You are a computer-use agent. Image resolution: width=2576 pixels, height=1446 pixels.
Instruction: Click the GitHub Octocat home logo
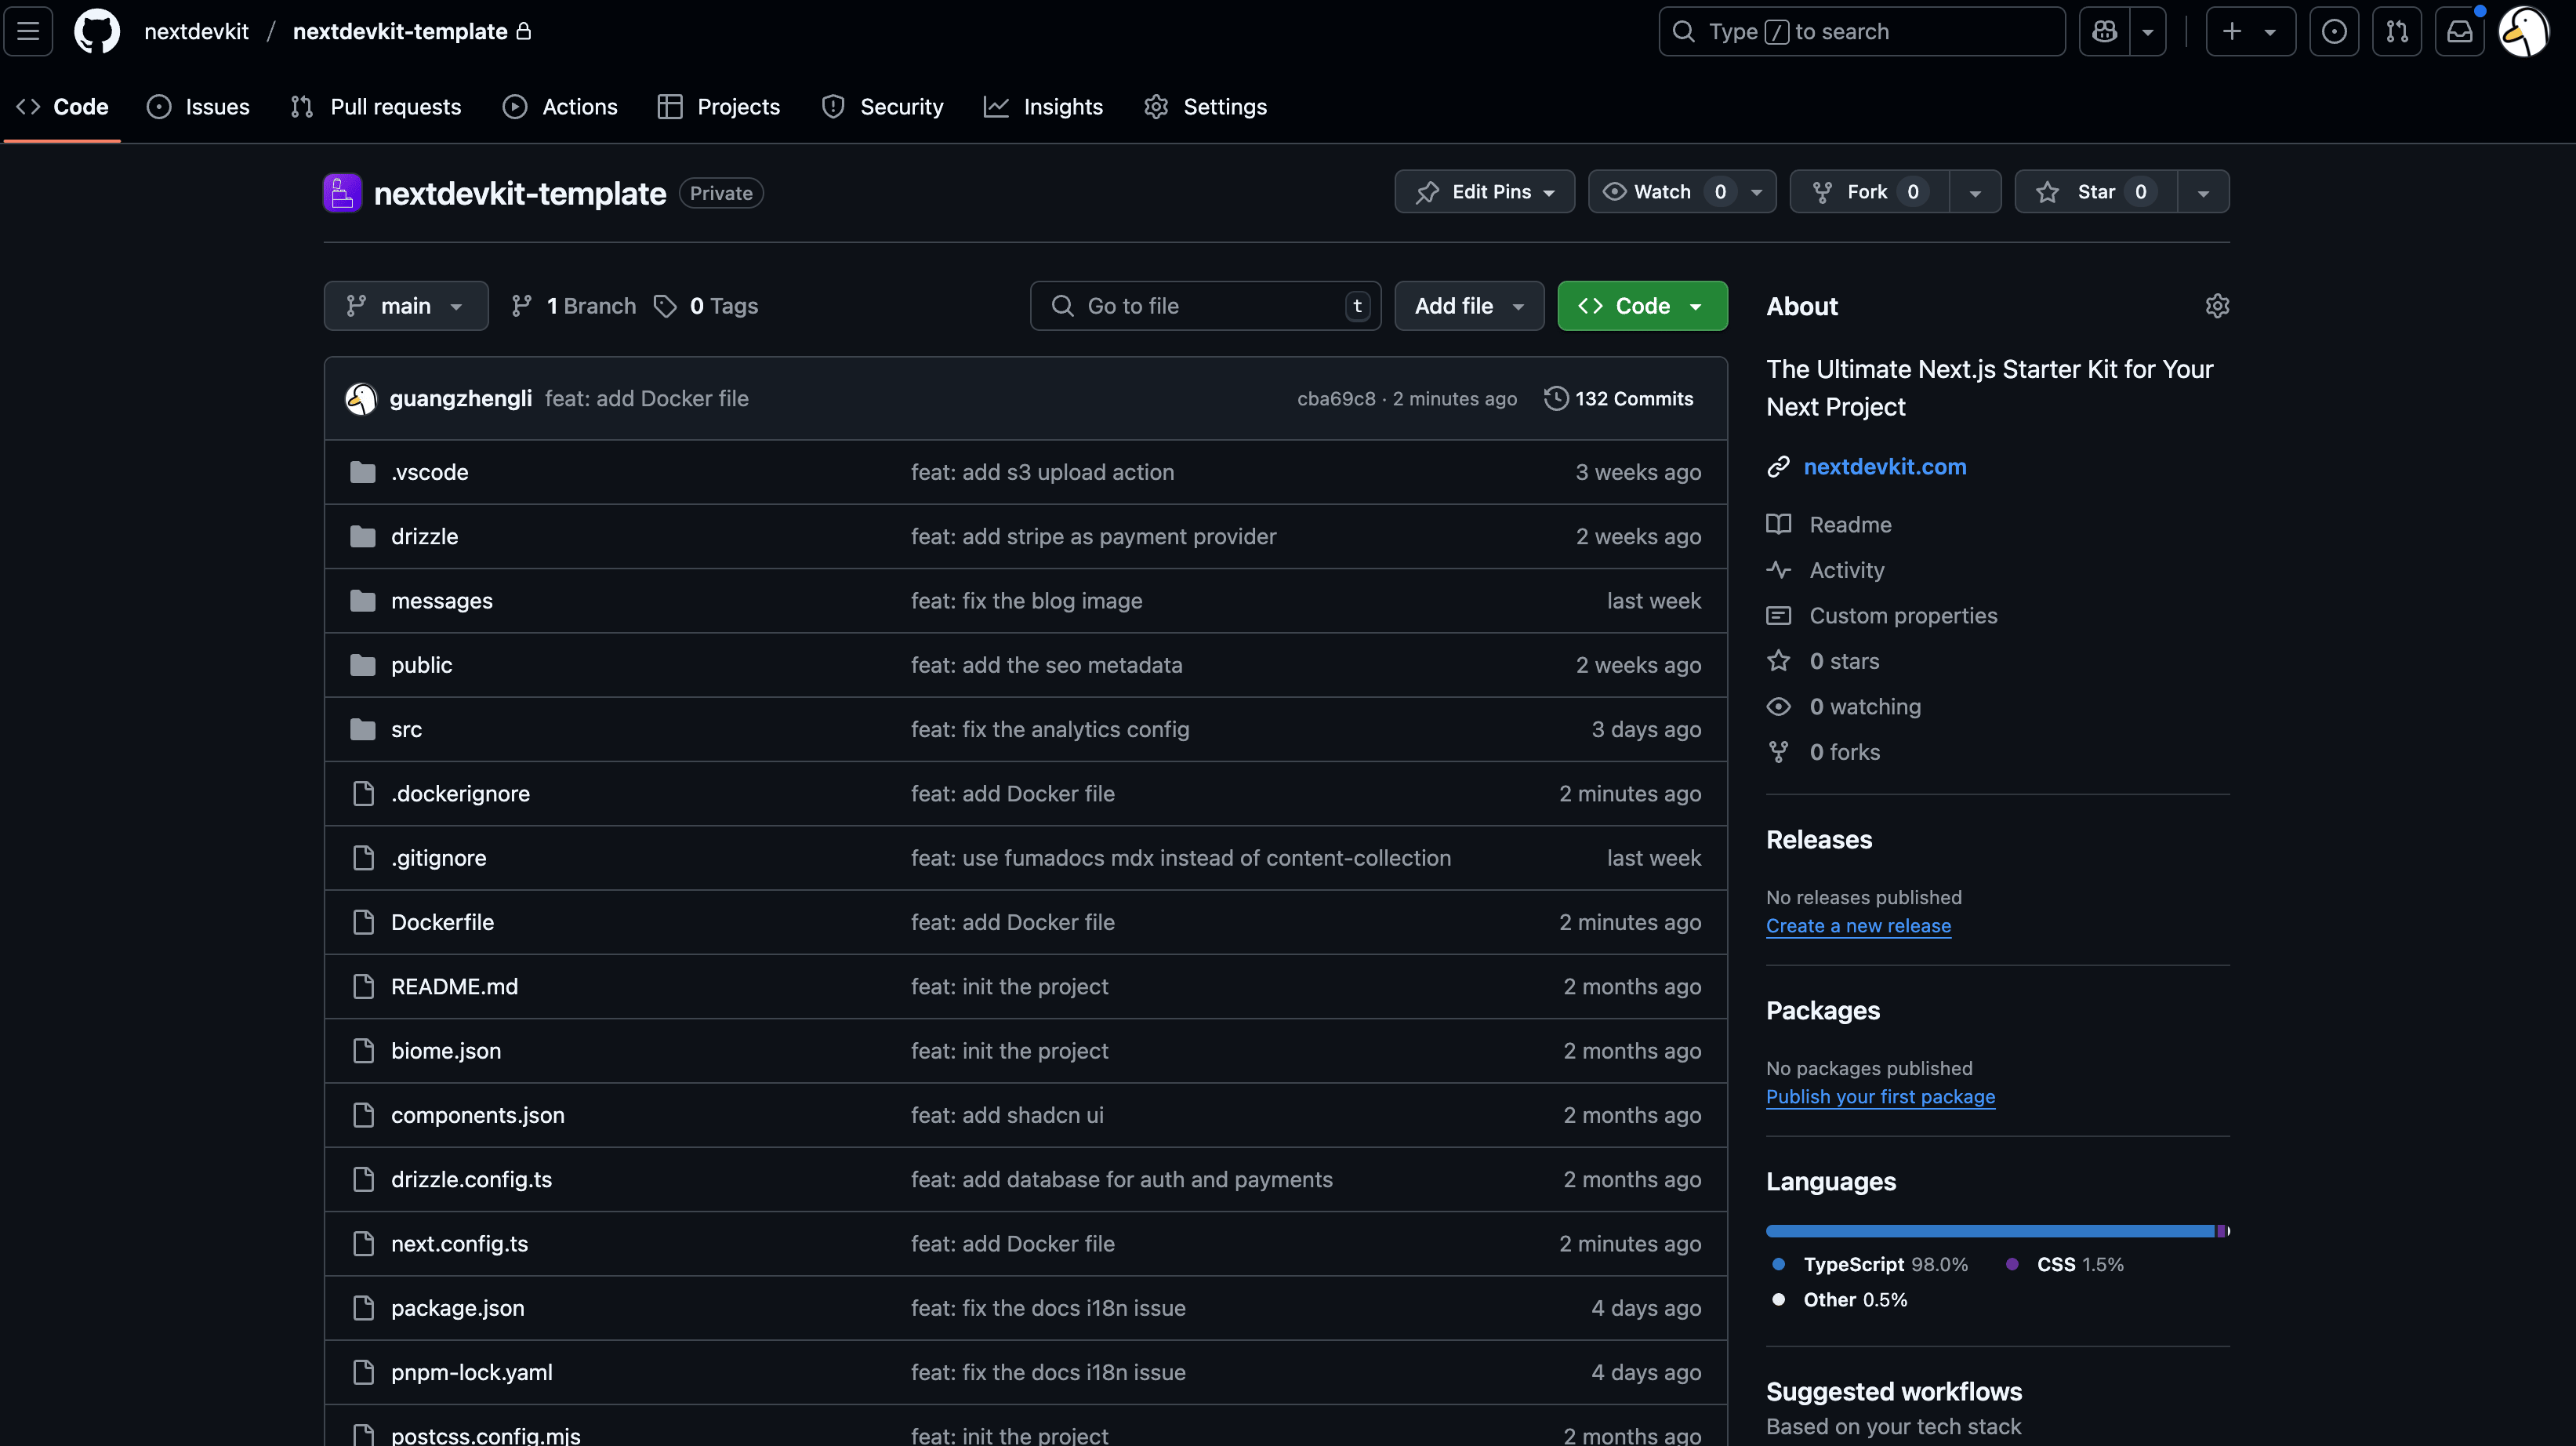pyautogui.click(x=96, y=31)
